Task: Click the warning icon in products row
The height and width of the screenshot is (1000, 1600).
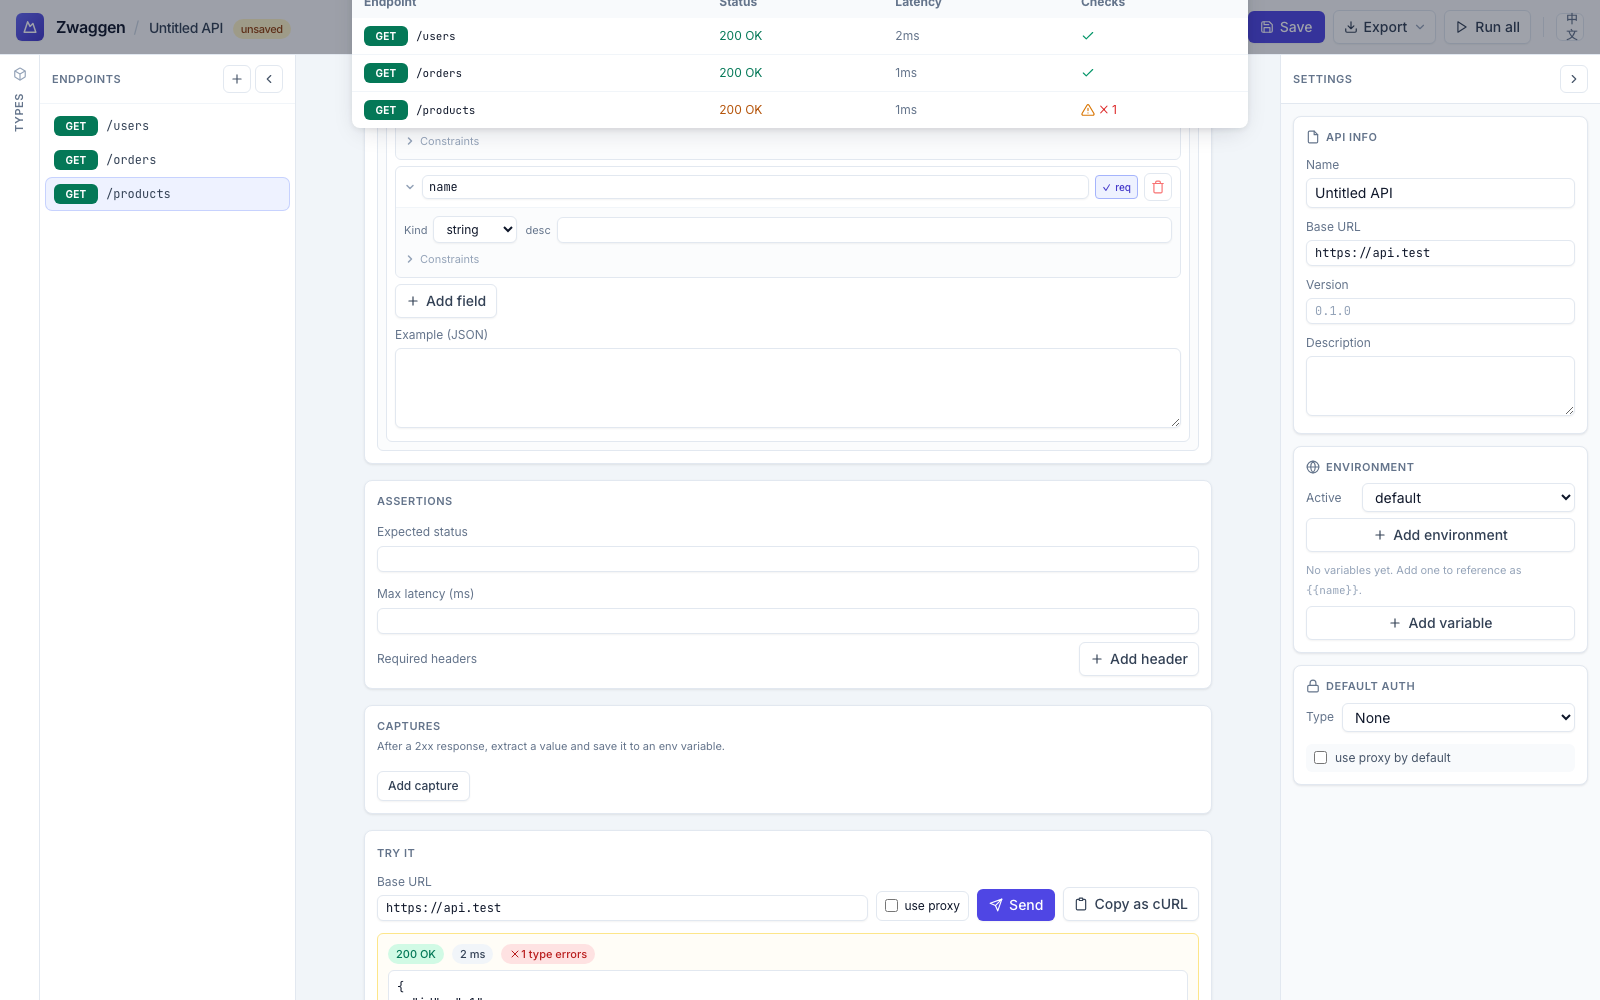Action: [1088, 110]
